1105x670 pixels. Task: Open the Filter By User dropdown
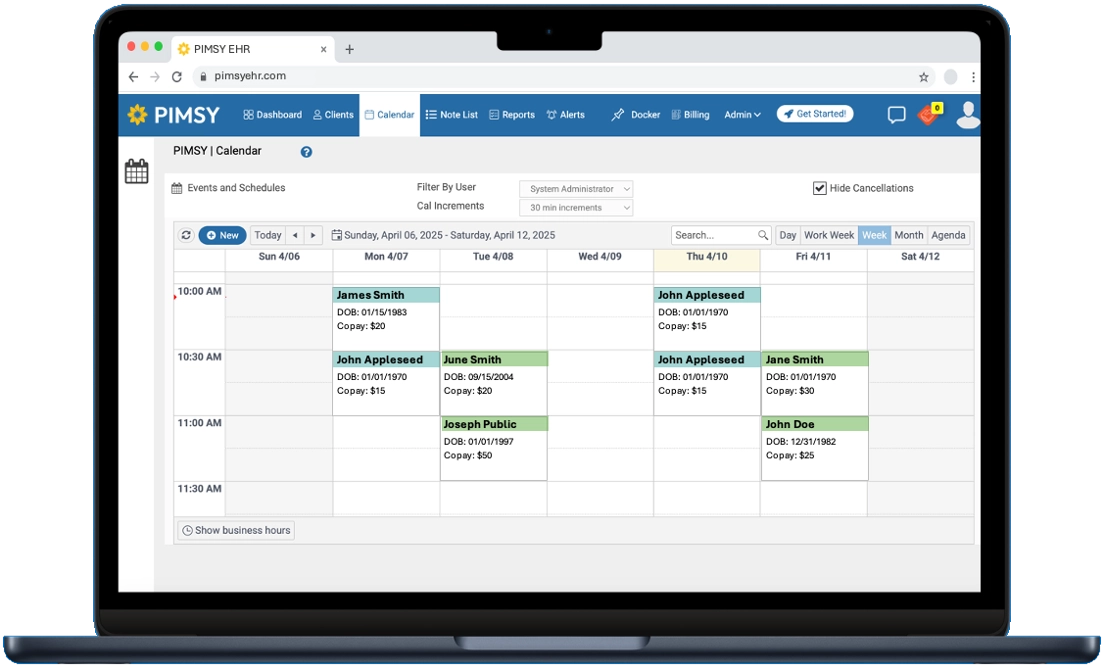pos(575,188)
